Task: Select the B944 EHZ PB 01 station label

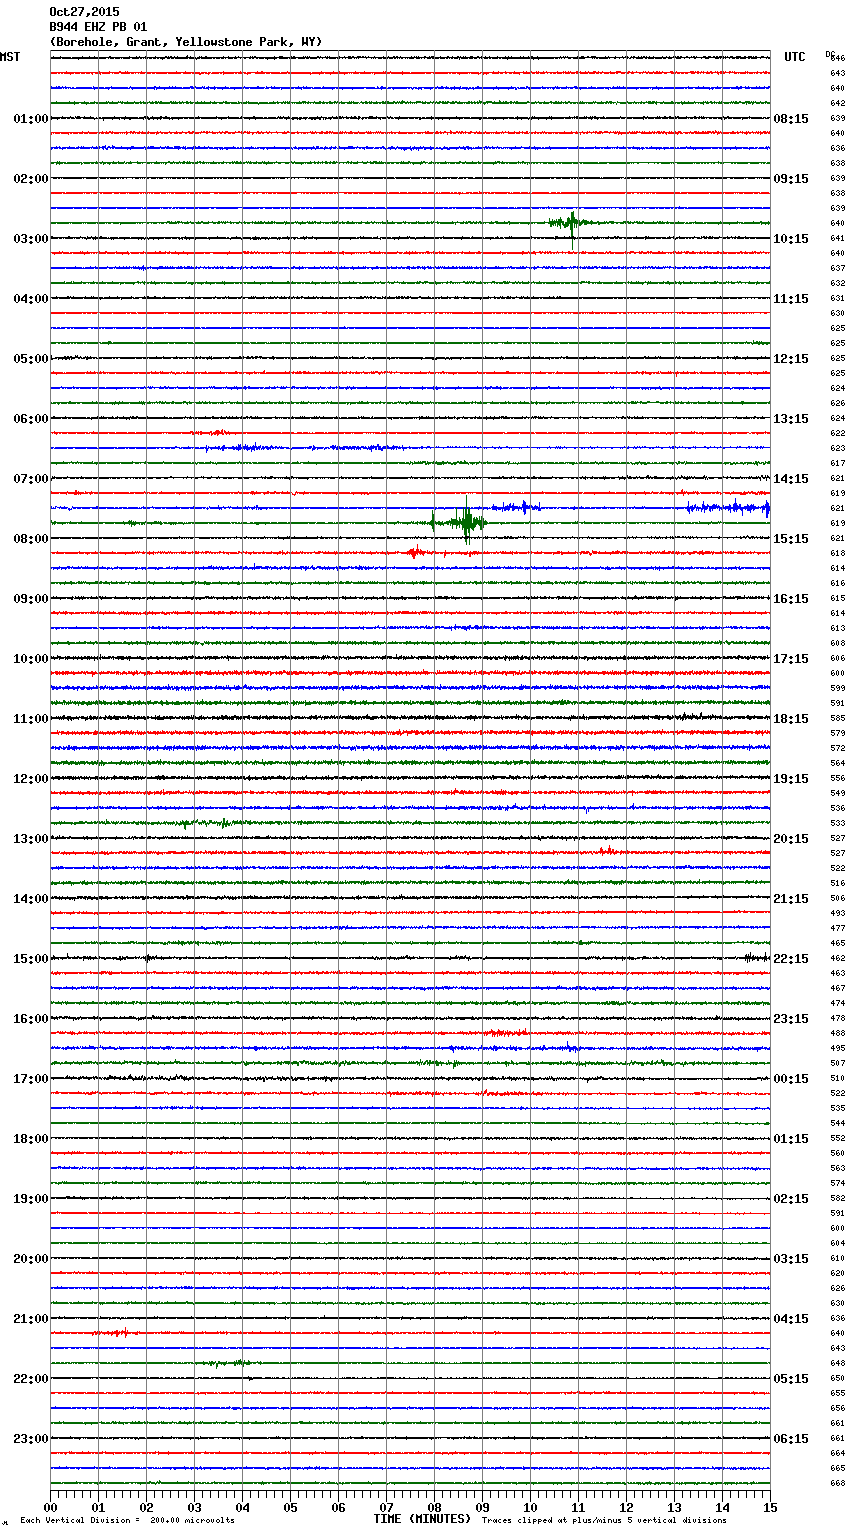Action: [98, 27]
